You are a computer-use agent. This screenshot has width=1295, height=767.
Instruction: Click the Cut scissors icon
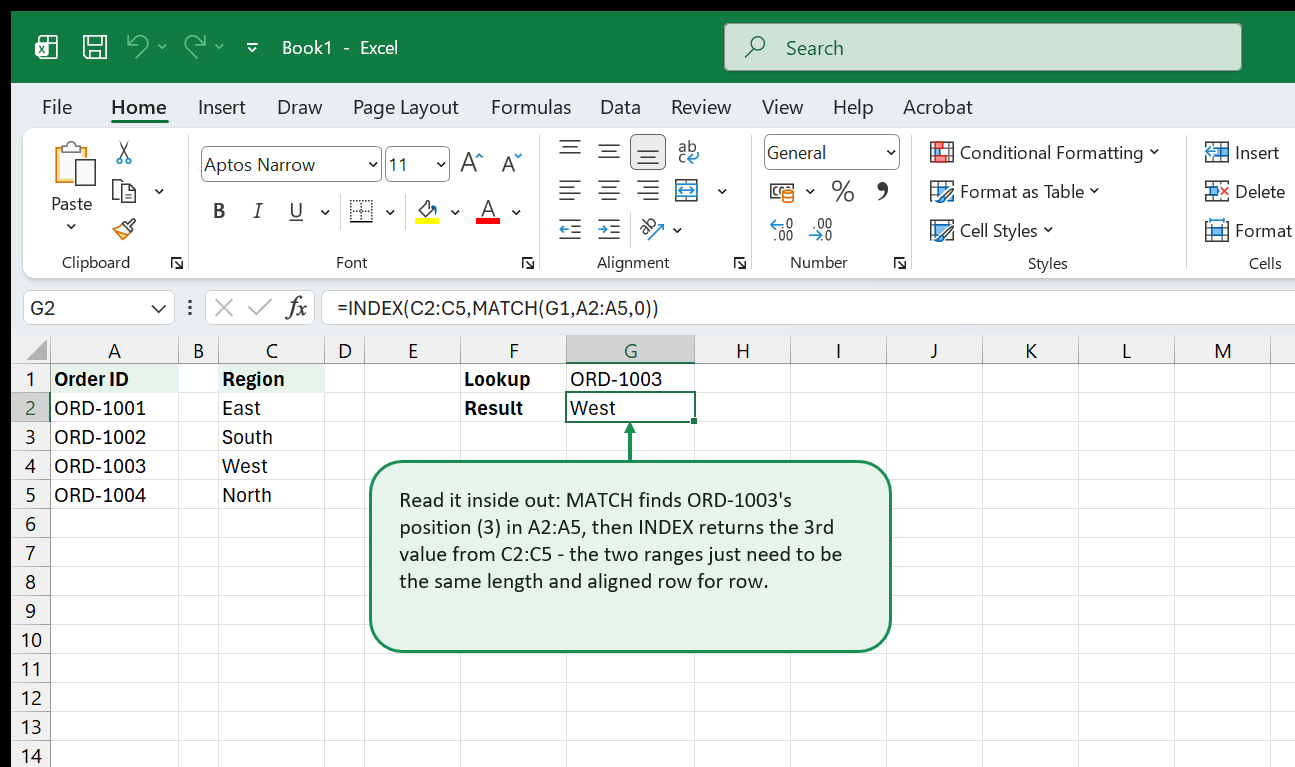124,153
